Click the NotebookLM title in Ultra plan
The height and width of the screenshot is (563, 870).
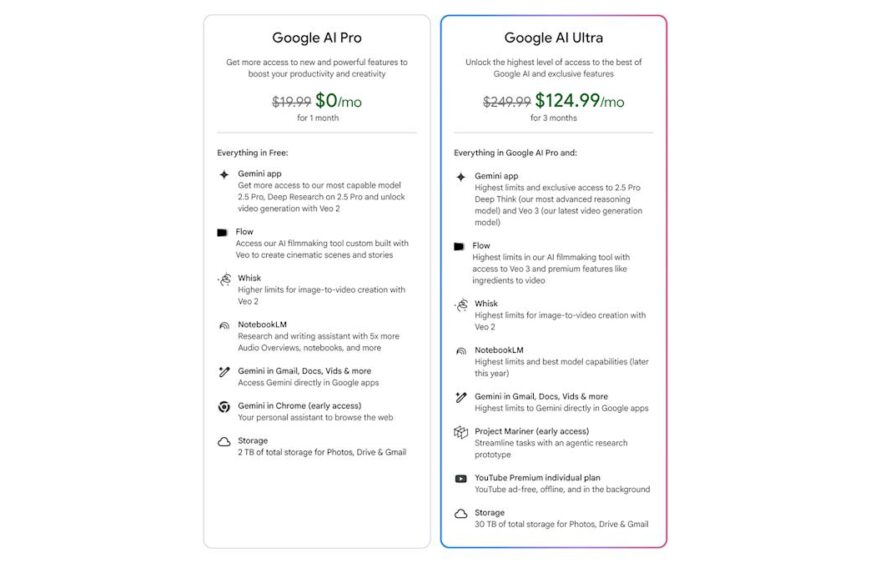tap(499, 350)
